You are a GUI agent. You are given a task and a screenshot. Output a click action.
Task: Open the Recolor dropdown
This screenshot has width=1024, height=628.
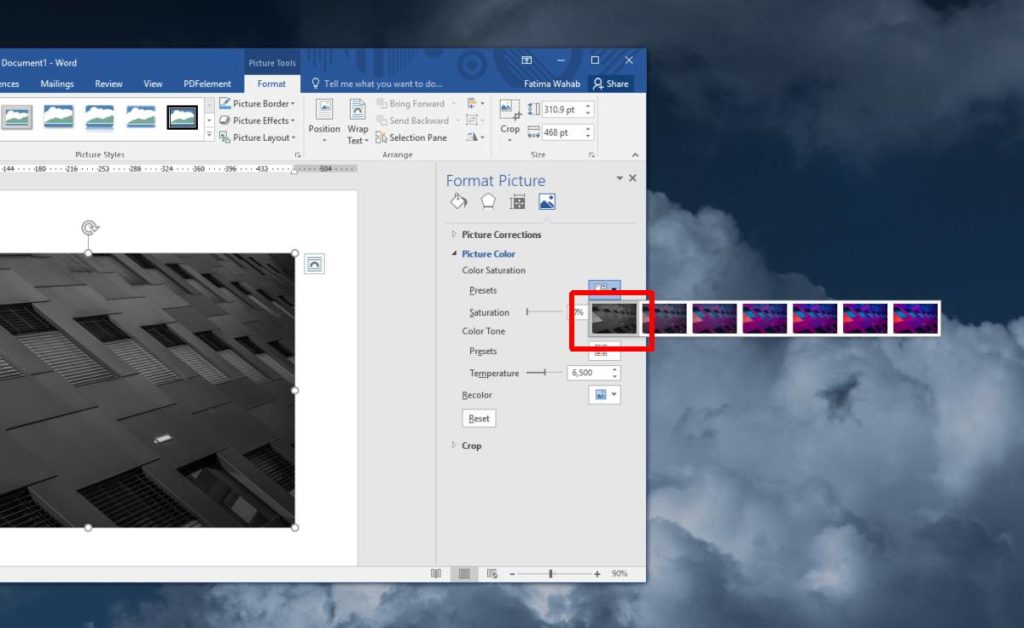604,394
